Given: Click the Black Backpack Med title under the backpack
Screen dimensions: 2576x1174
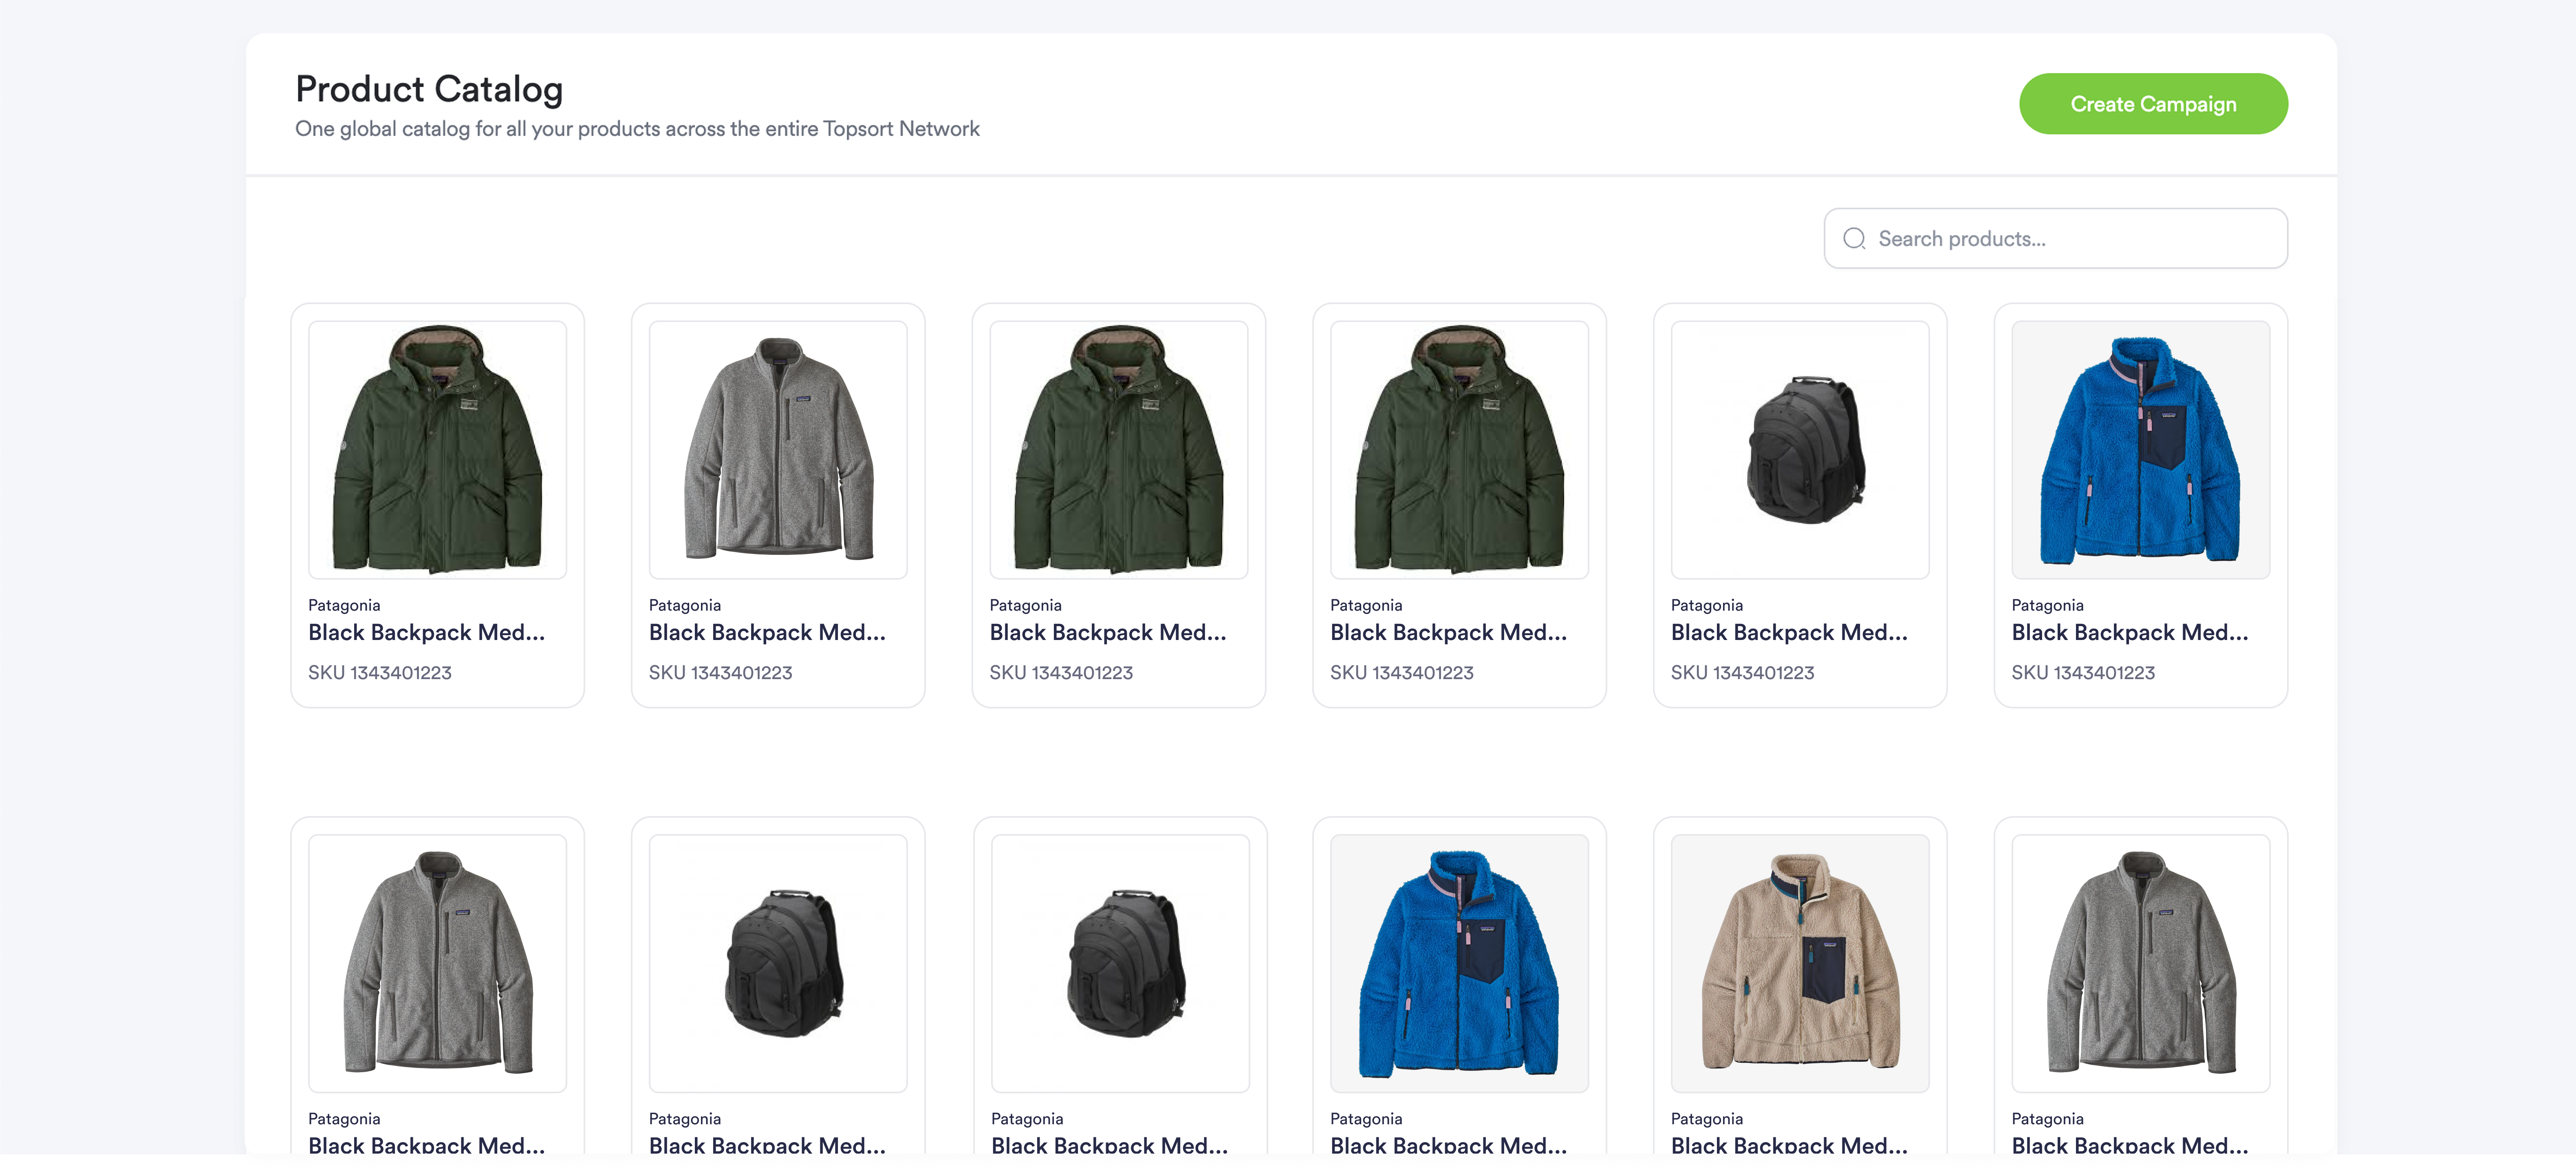Looking at the screenshot, I should 1789,632.
